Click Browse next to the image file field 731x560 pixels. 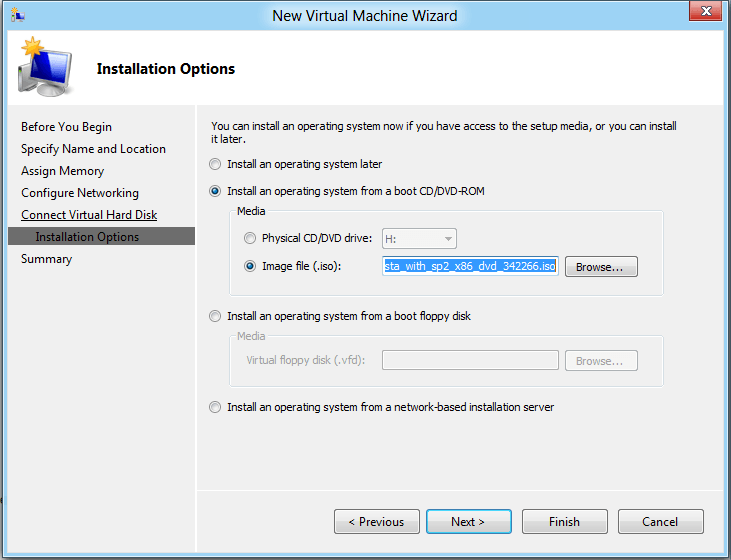(x=600, y=267)
